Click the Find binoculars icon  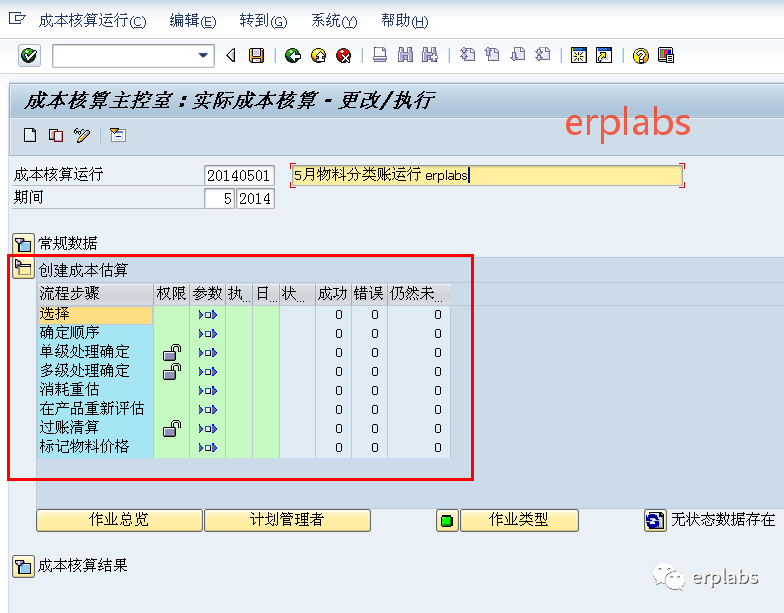tap(405, 55)
